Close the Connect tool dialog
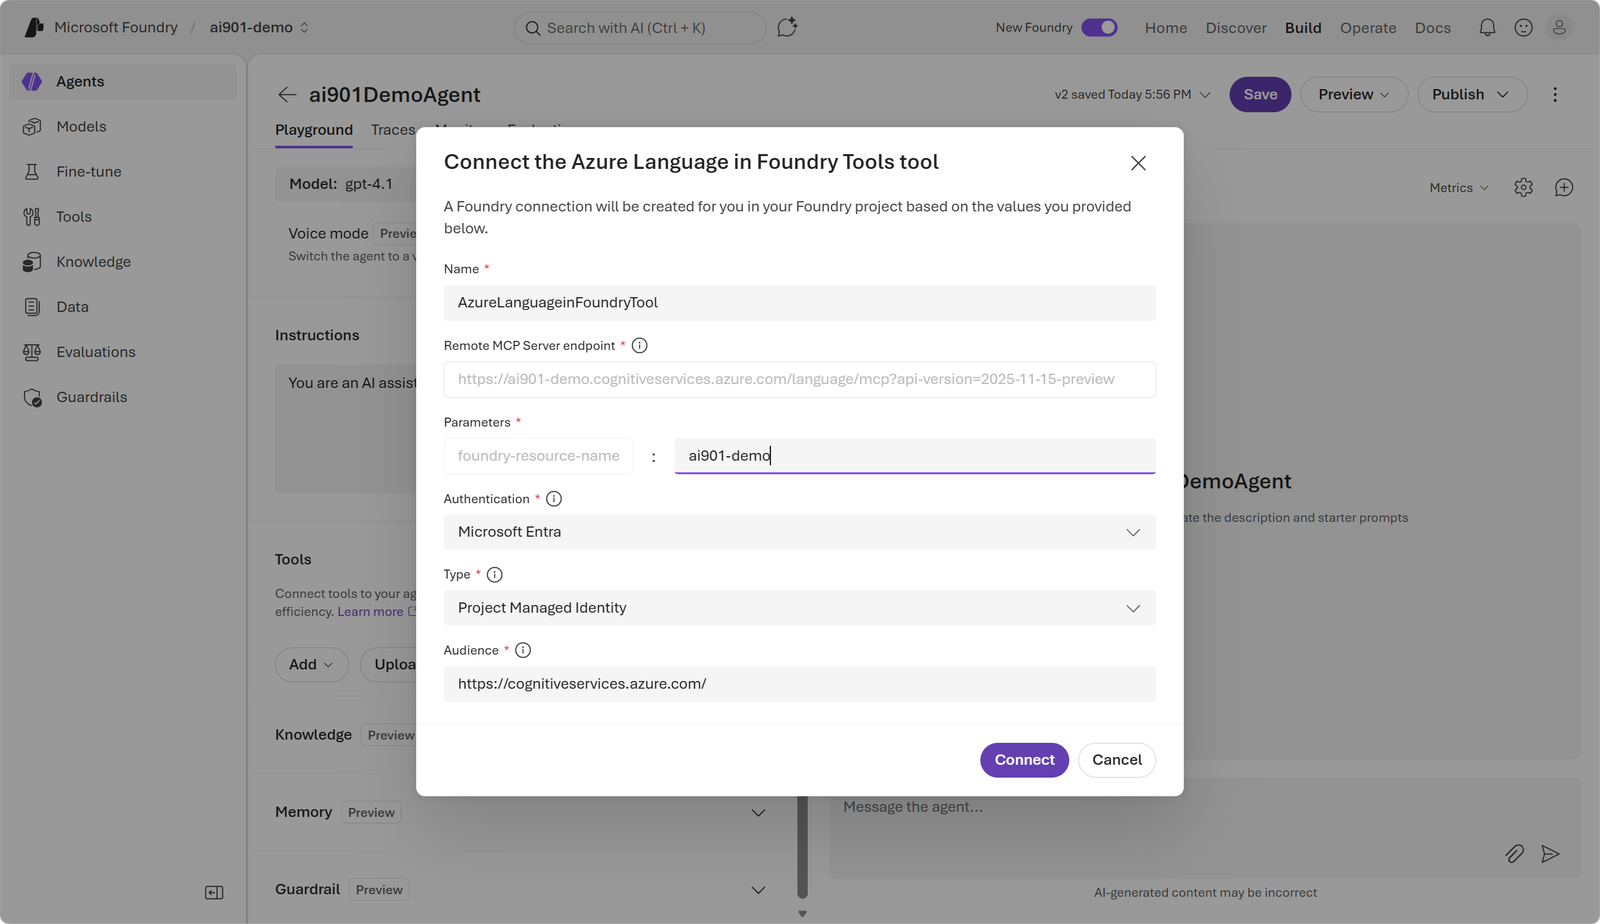The height and width of the screenshot is (924, 1600). (1138, 163)
